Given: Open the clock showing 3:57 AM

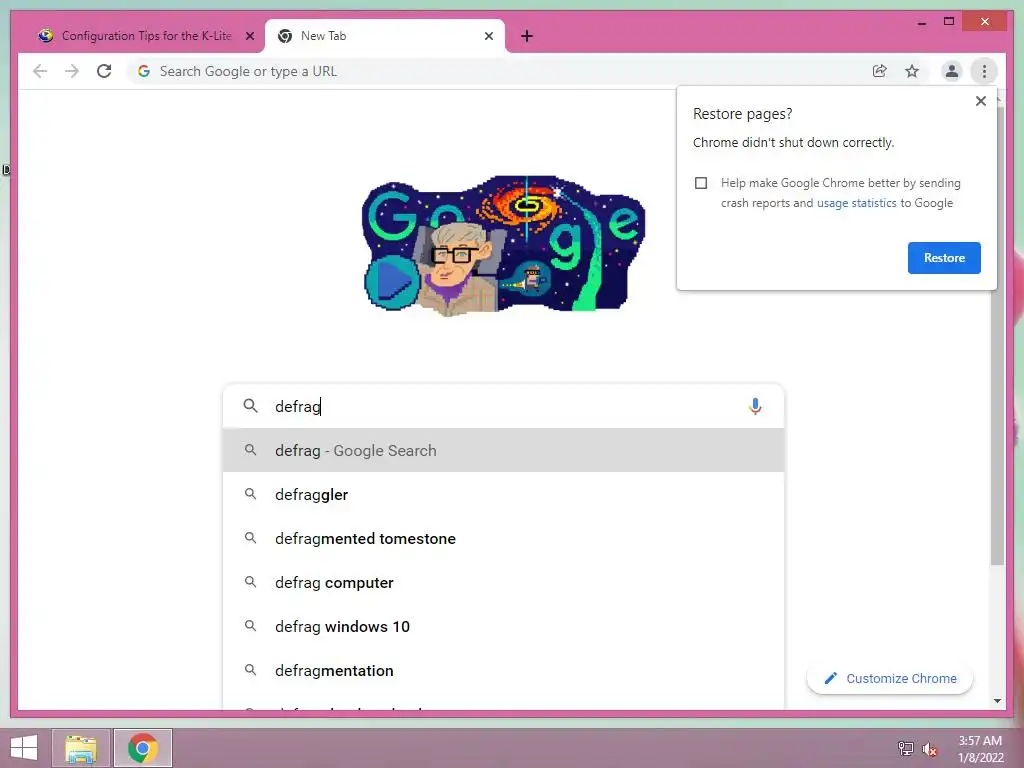Looking at the screenshot, I should point(980,749).
